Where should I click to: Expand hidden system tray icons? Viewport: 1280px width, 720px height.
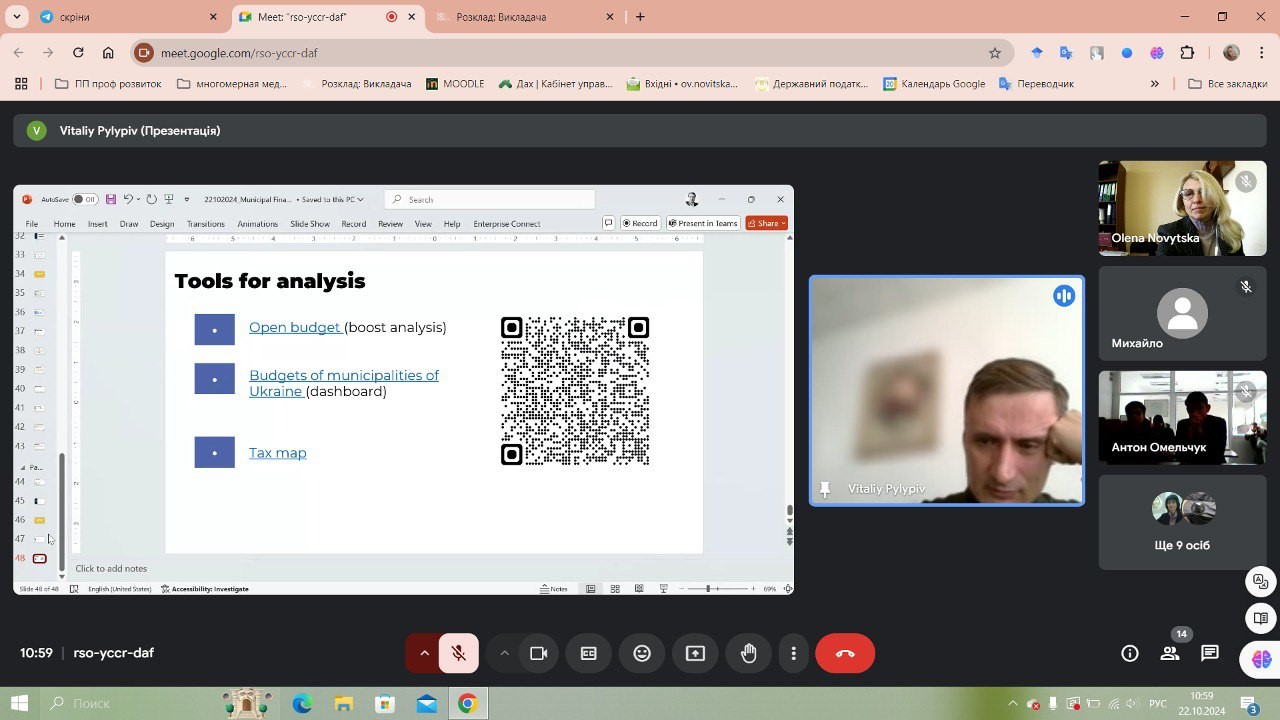1012,704
